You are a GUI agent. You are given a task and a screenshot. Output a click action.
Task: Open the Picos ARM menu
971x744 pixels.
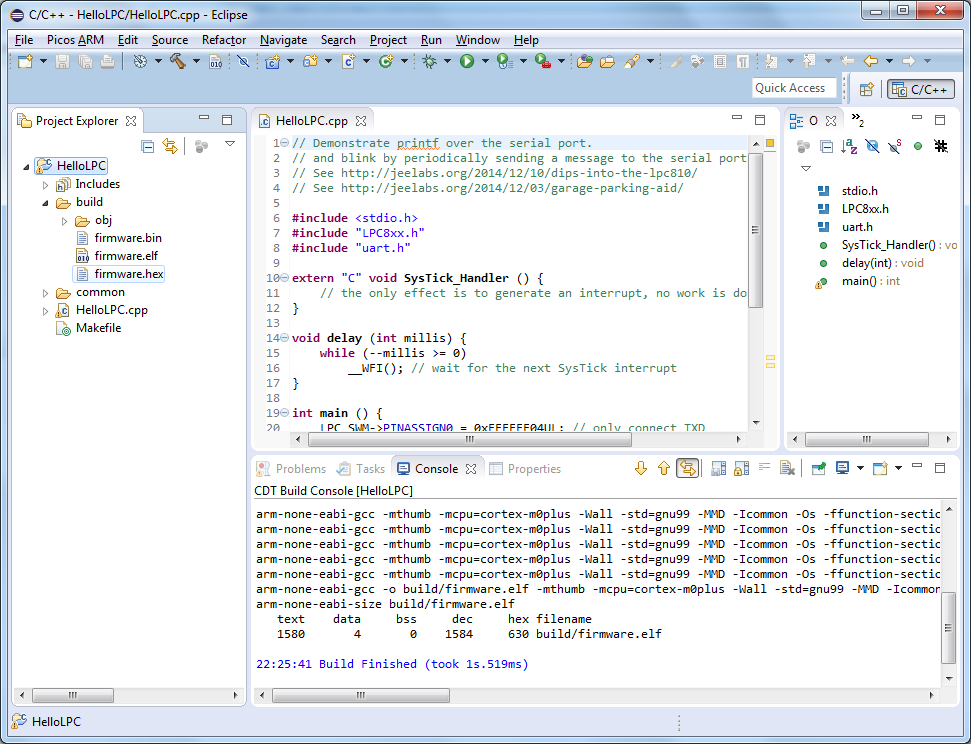point(75,40)
